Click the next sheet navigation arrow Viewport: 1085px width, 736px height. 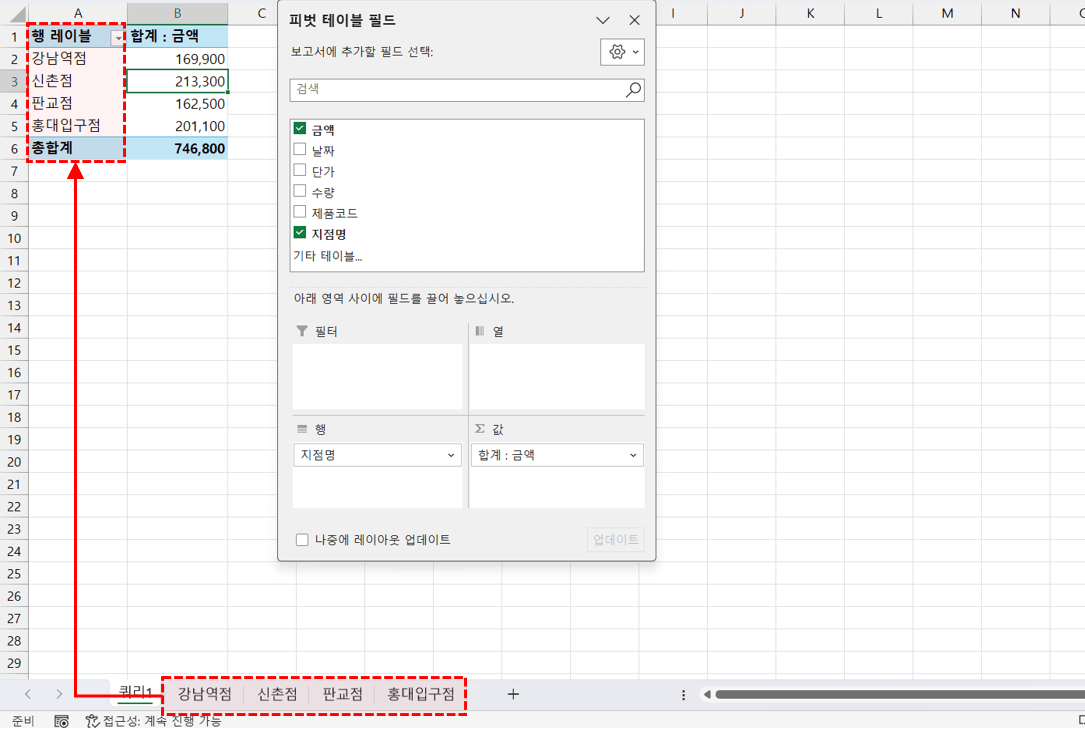pyautogui.click(x=58, y=694)
